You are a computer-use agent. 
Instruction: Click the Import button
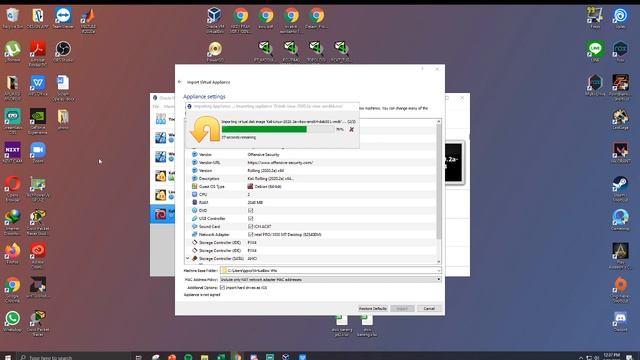click(402, 309)
